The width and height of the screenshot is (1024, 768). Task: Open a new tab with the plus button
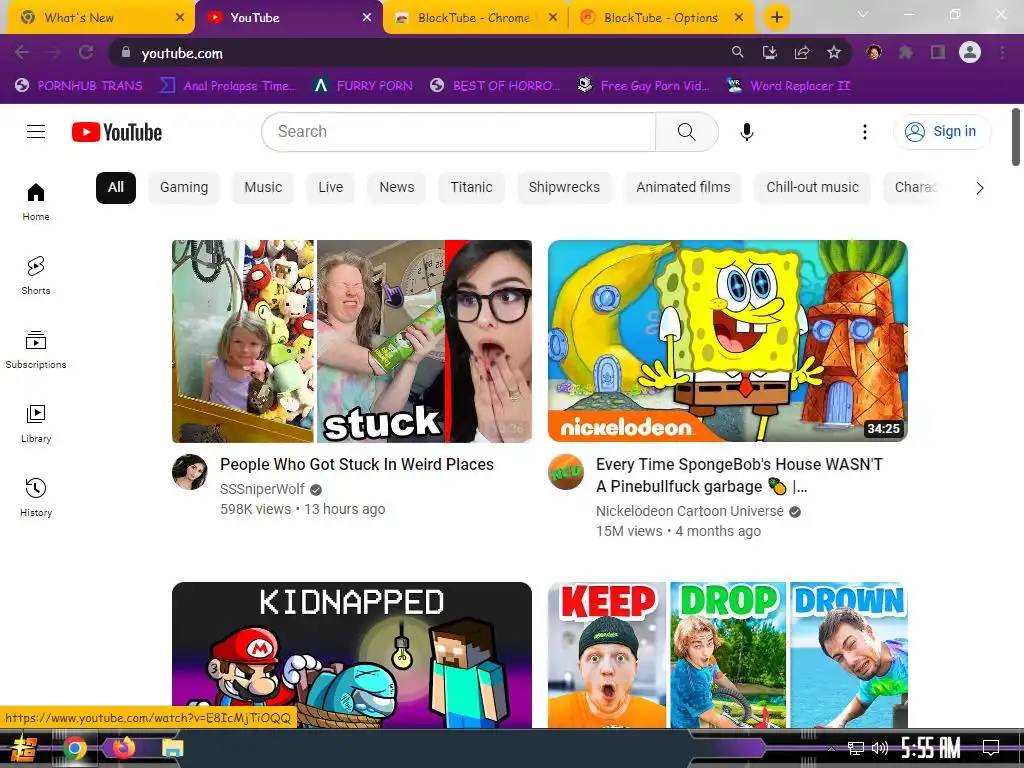pos(776,17)
